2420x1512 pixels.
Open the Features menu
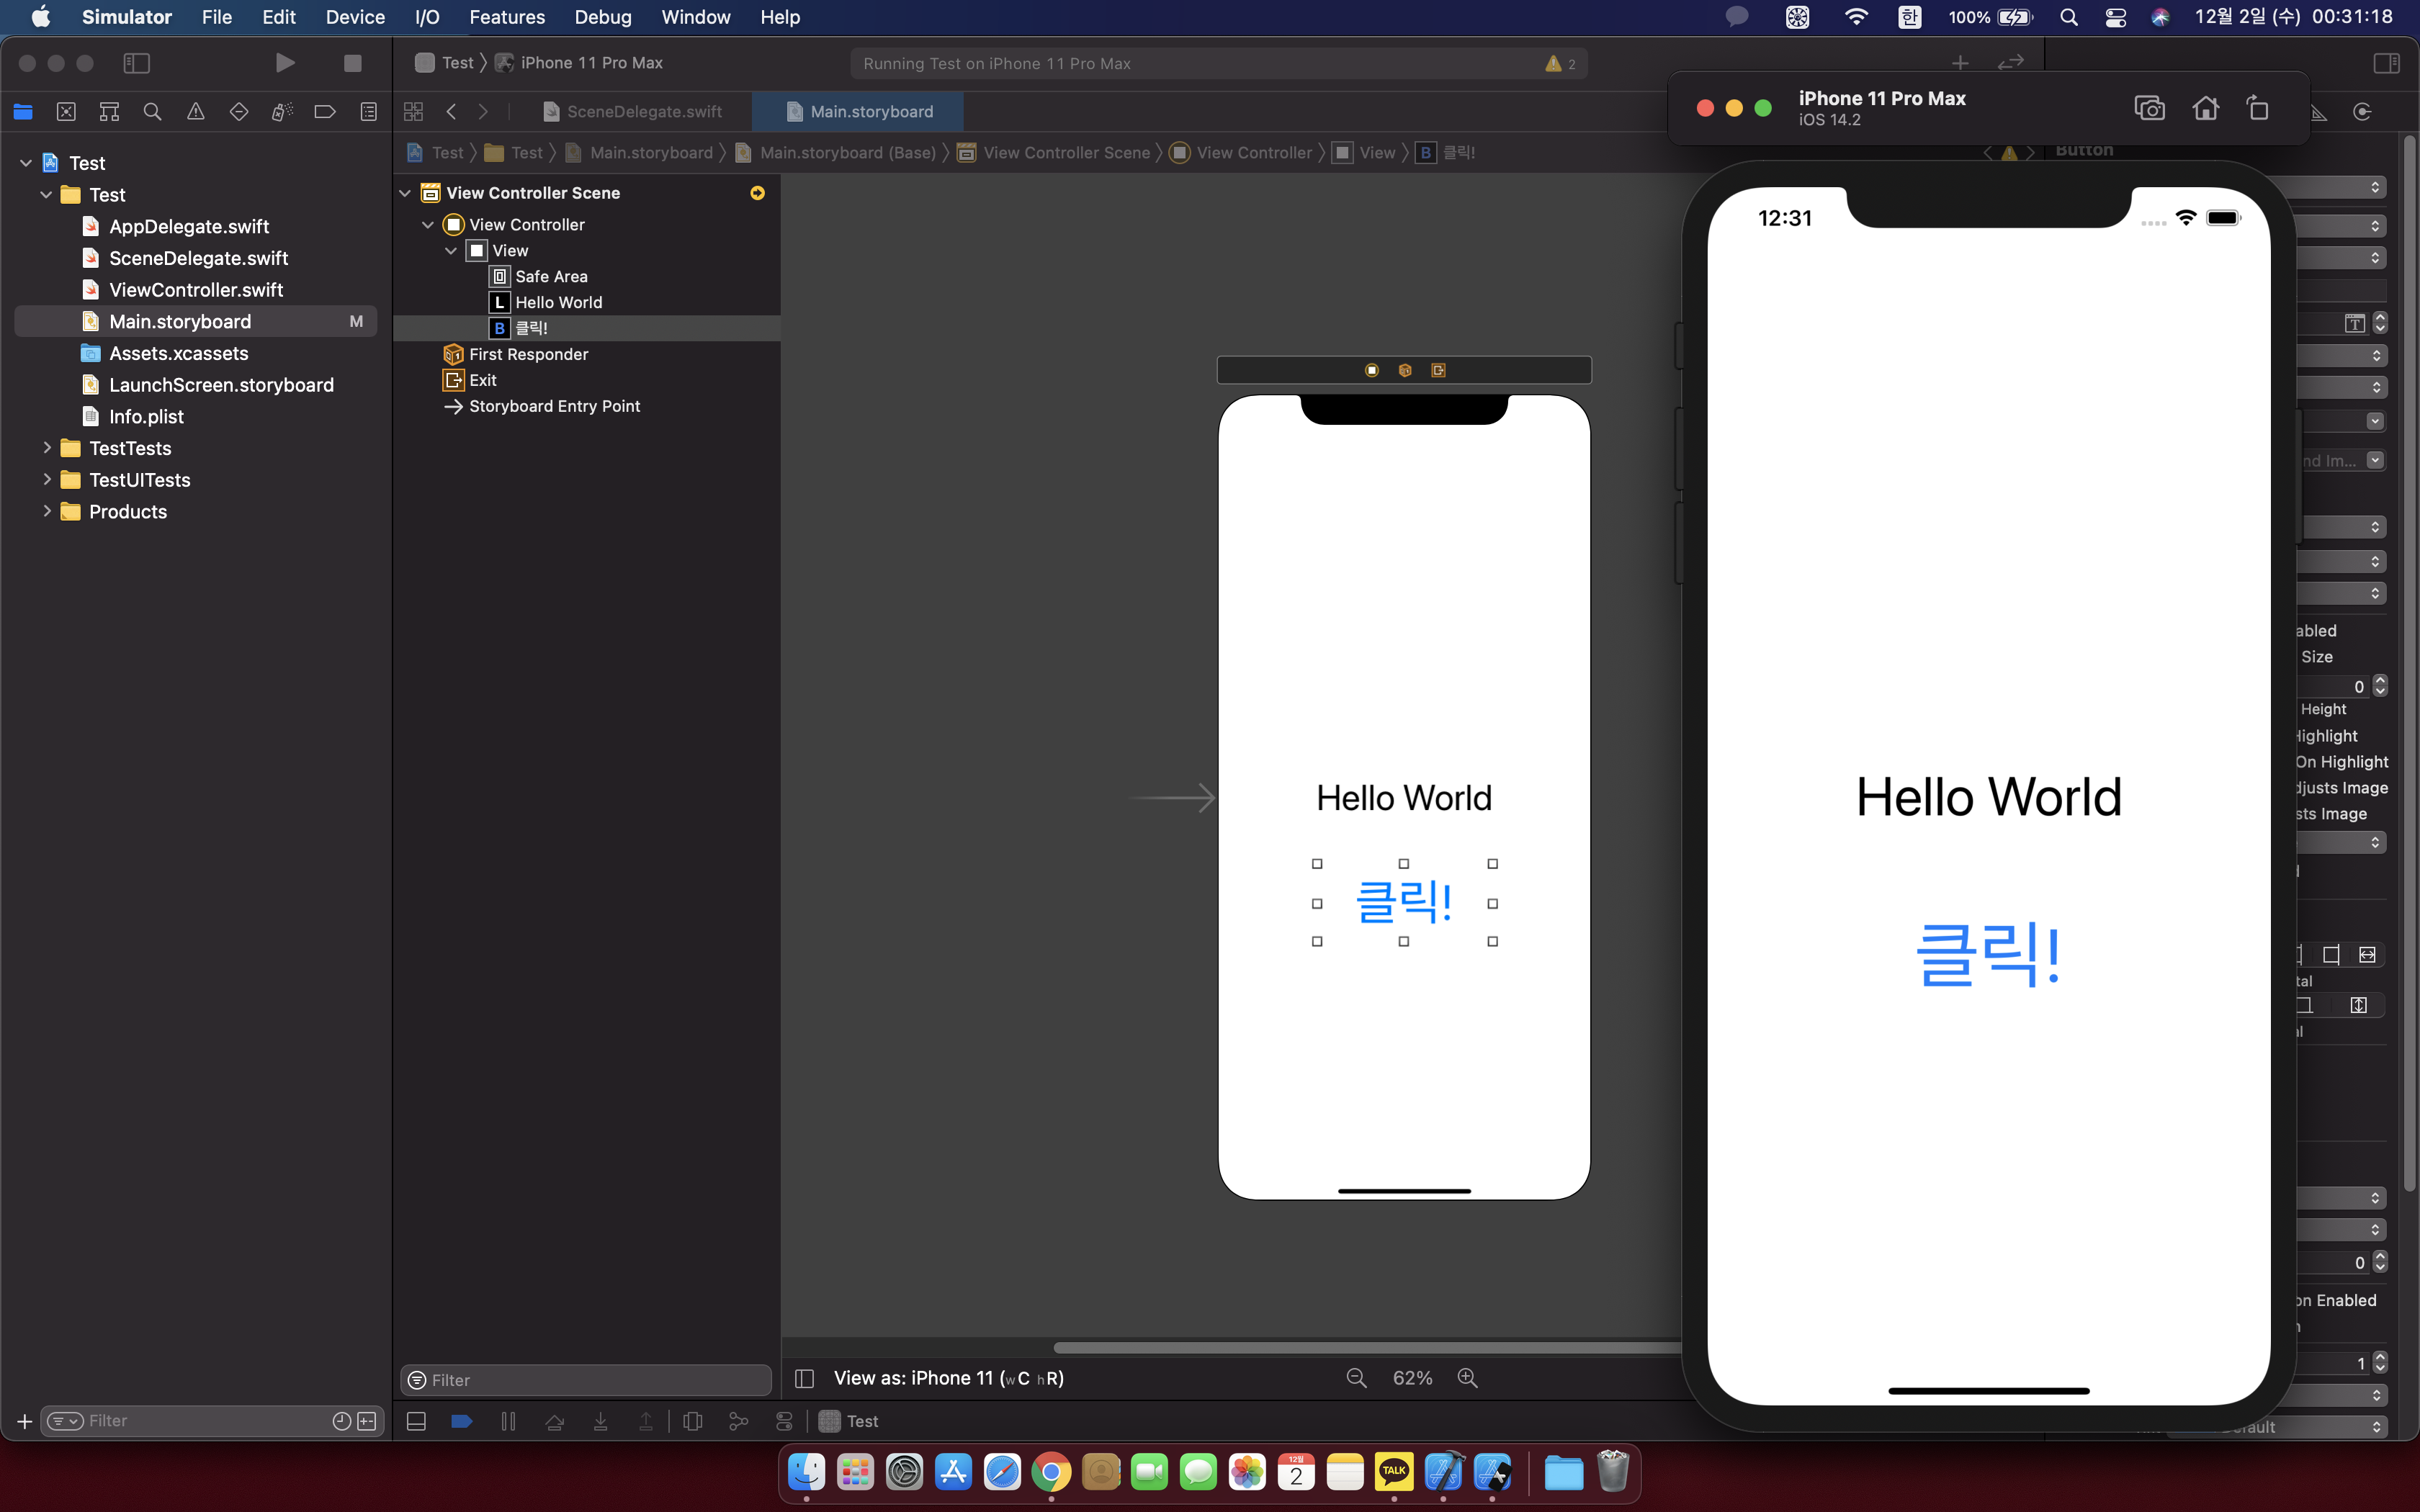point(507,17)
